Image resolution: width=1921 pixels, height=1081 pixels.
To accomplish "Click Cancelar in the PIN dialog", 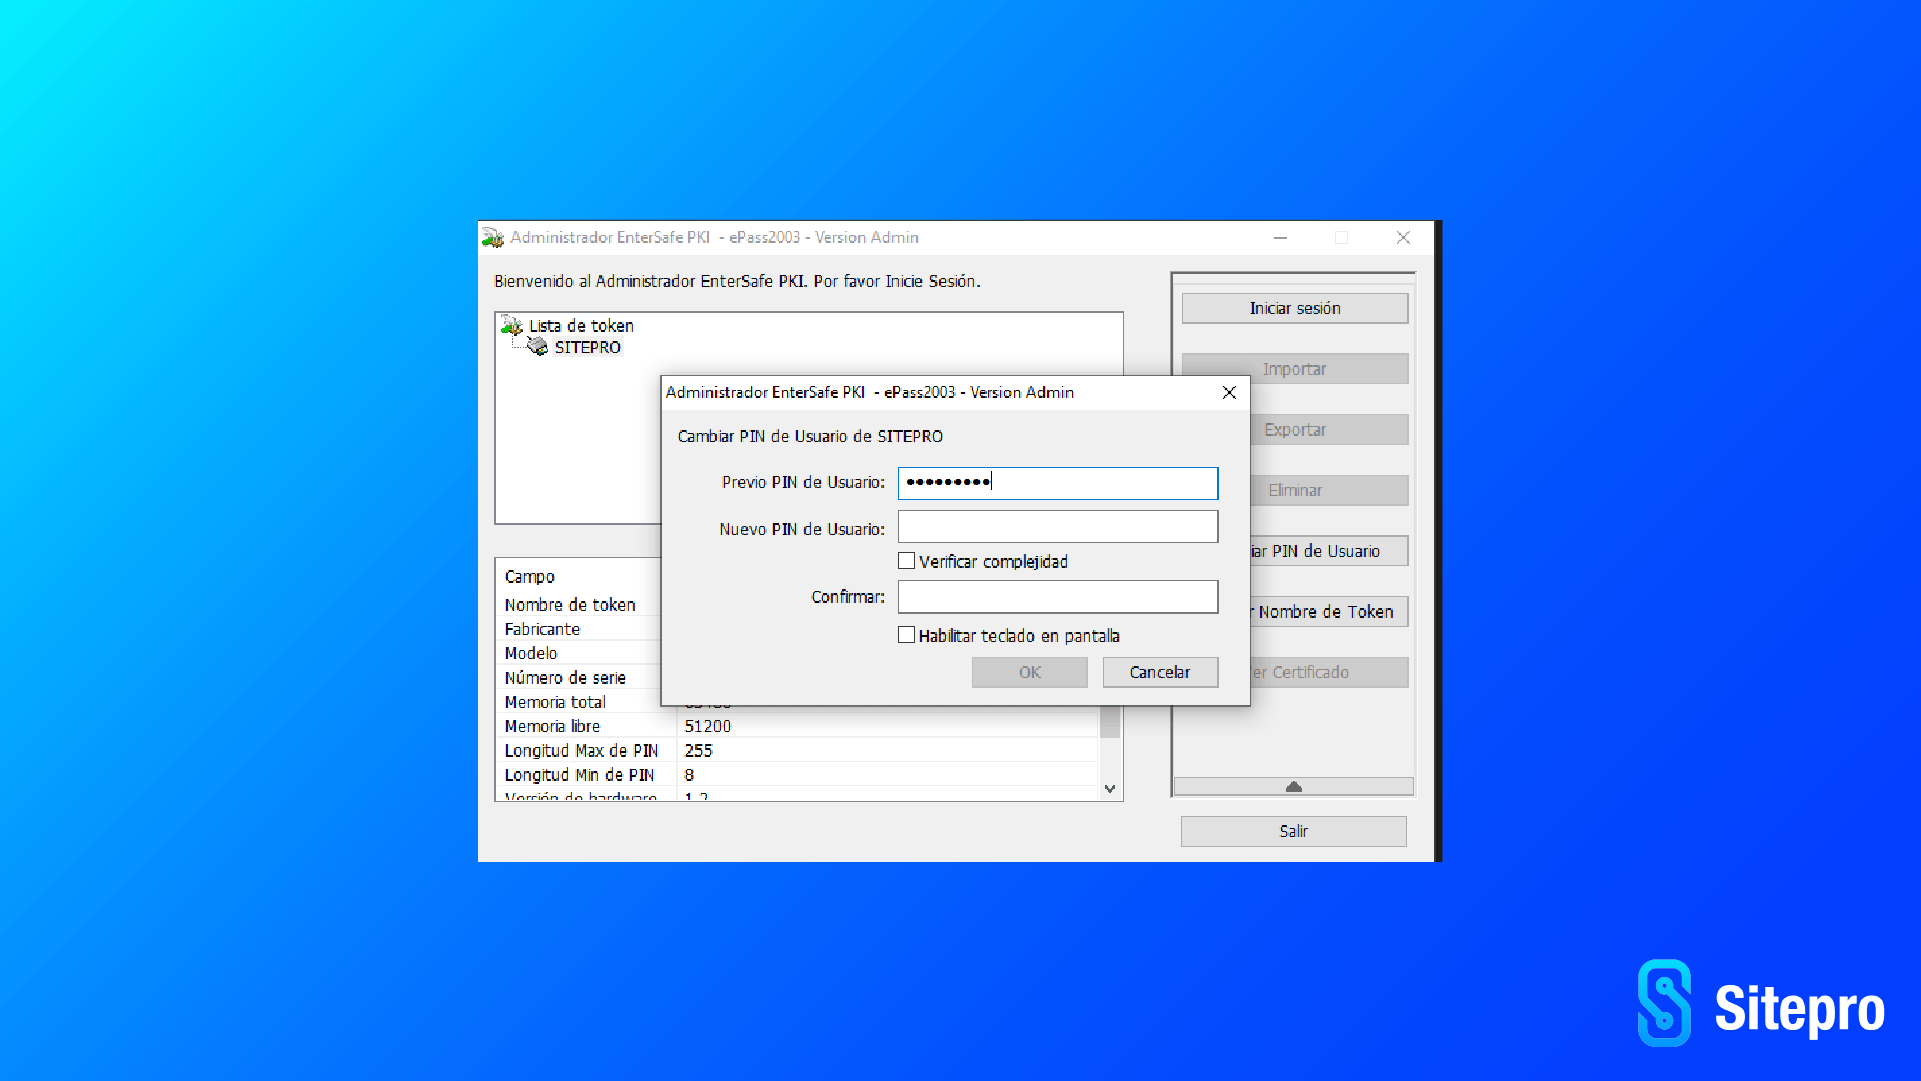I will click(x=1160, y=672).
